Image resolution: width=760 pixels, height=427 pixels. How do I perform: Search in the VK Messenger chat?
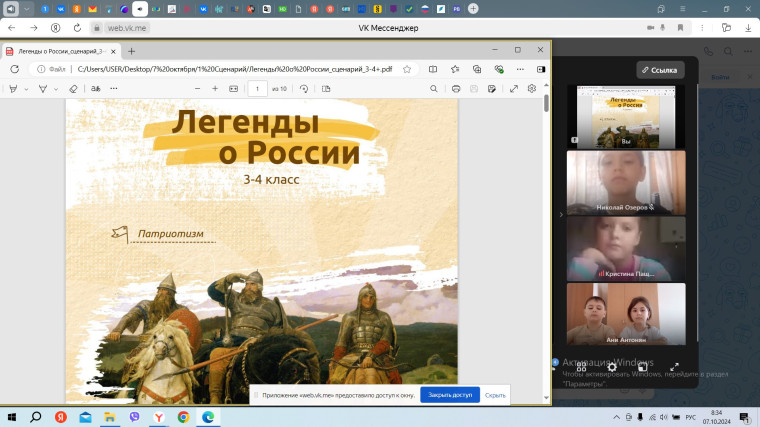[728, 51]
